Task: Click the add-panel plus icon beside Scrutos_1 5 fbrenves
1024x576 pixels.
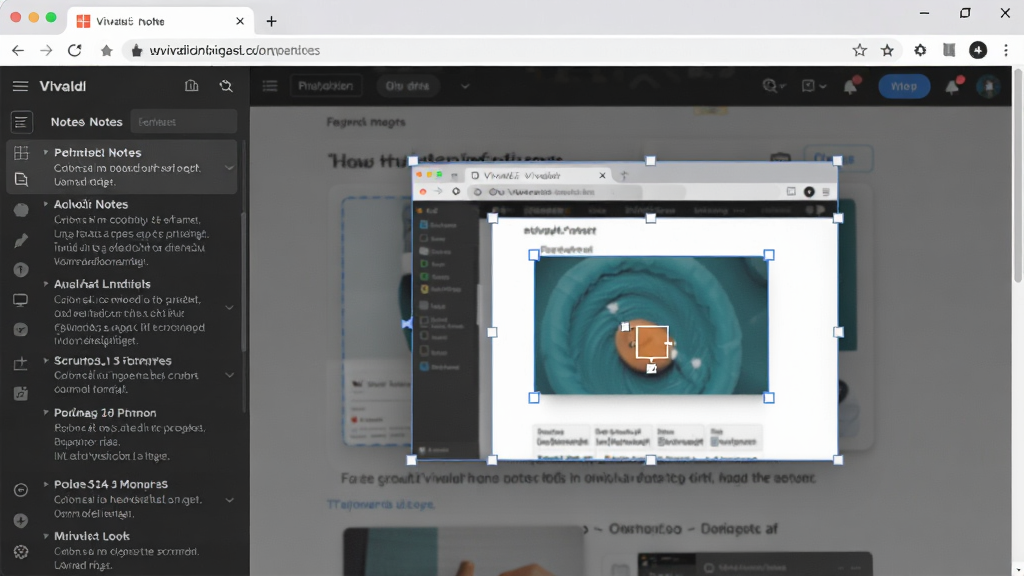Action: [x=21, y=363]
